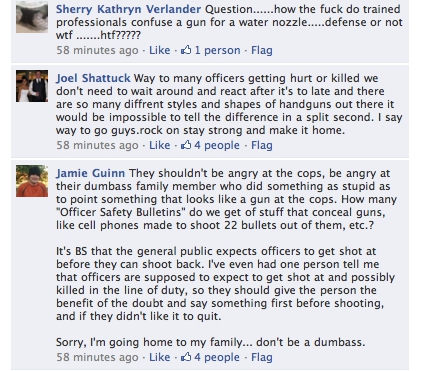This screenshot has width=428, height=371.
Task: Click the thumbs-up icon under Jamie Guinn's comment
Action: tap(186, 357)
